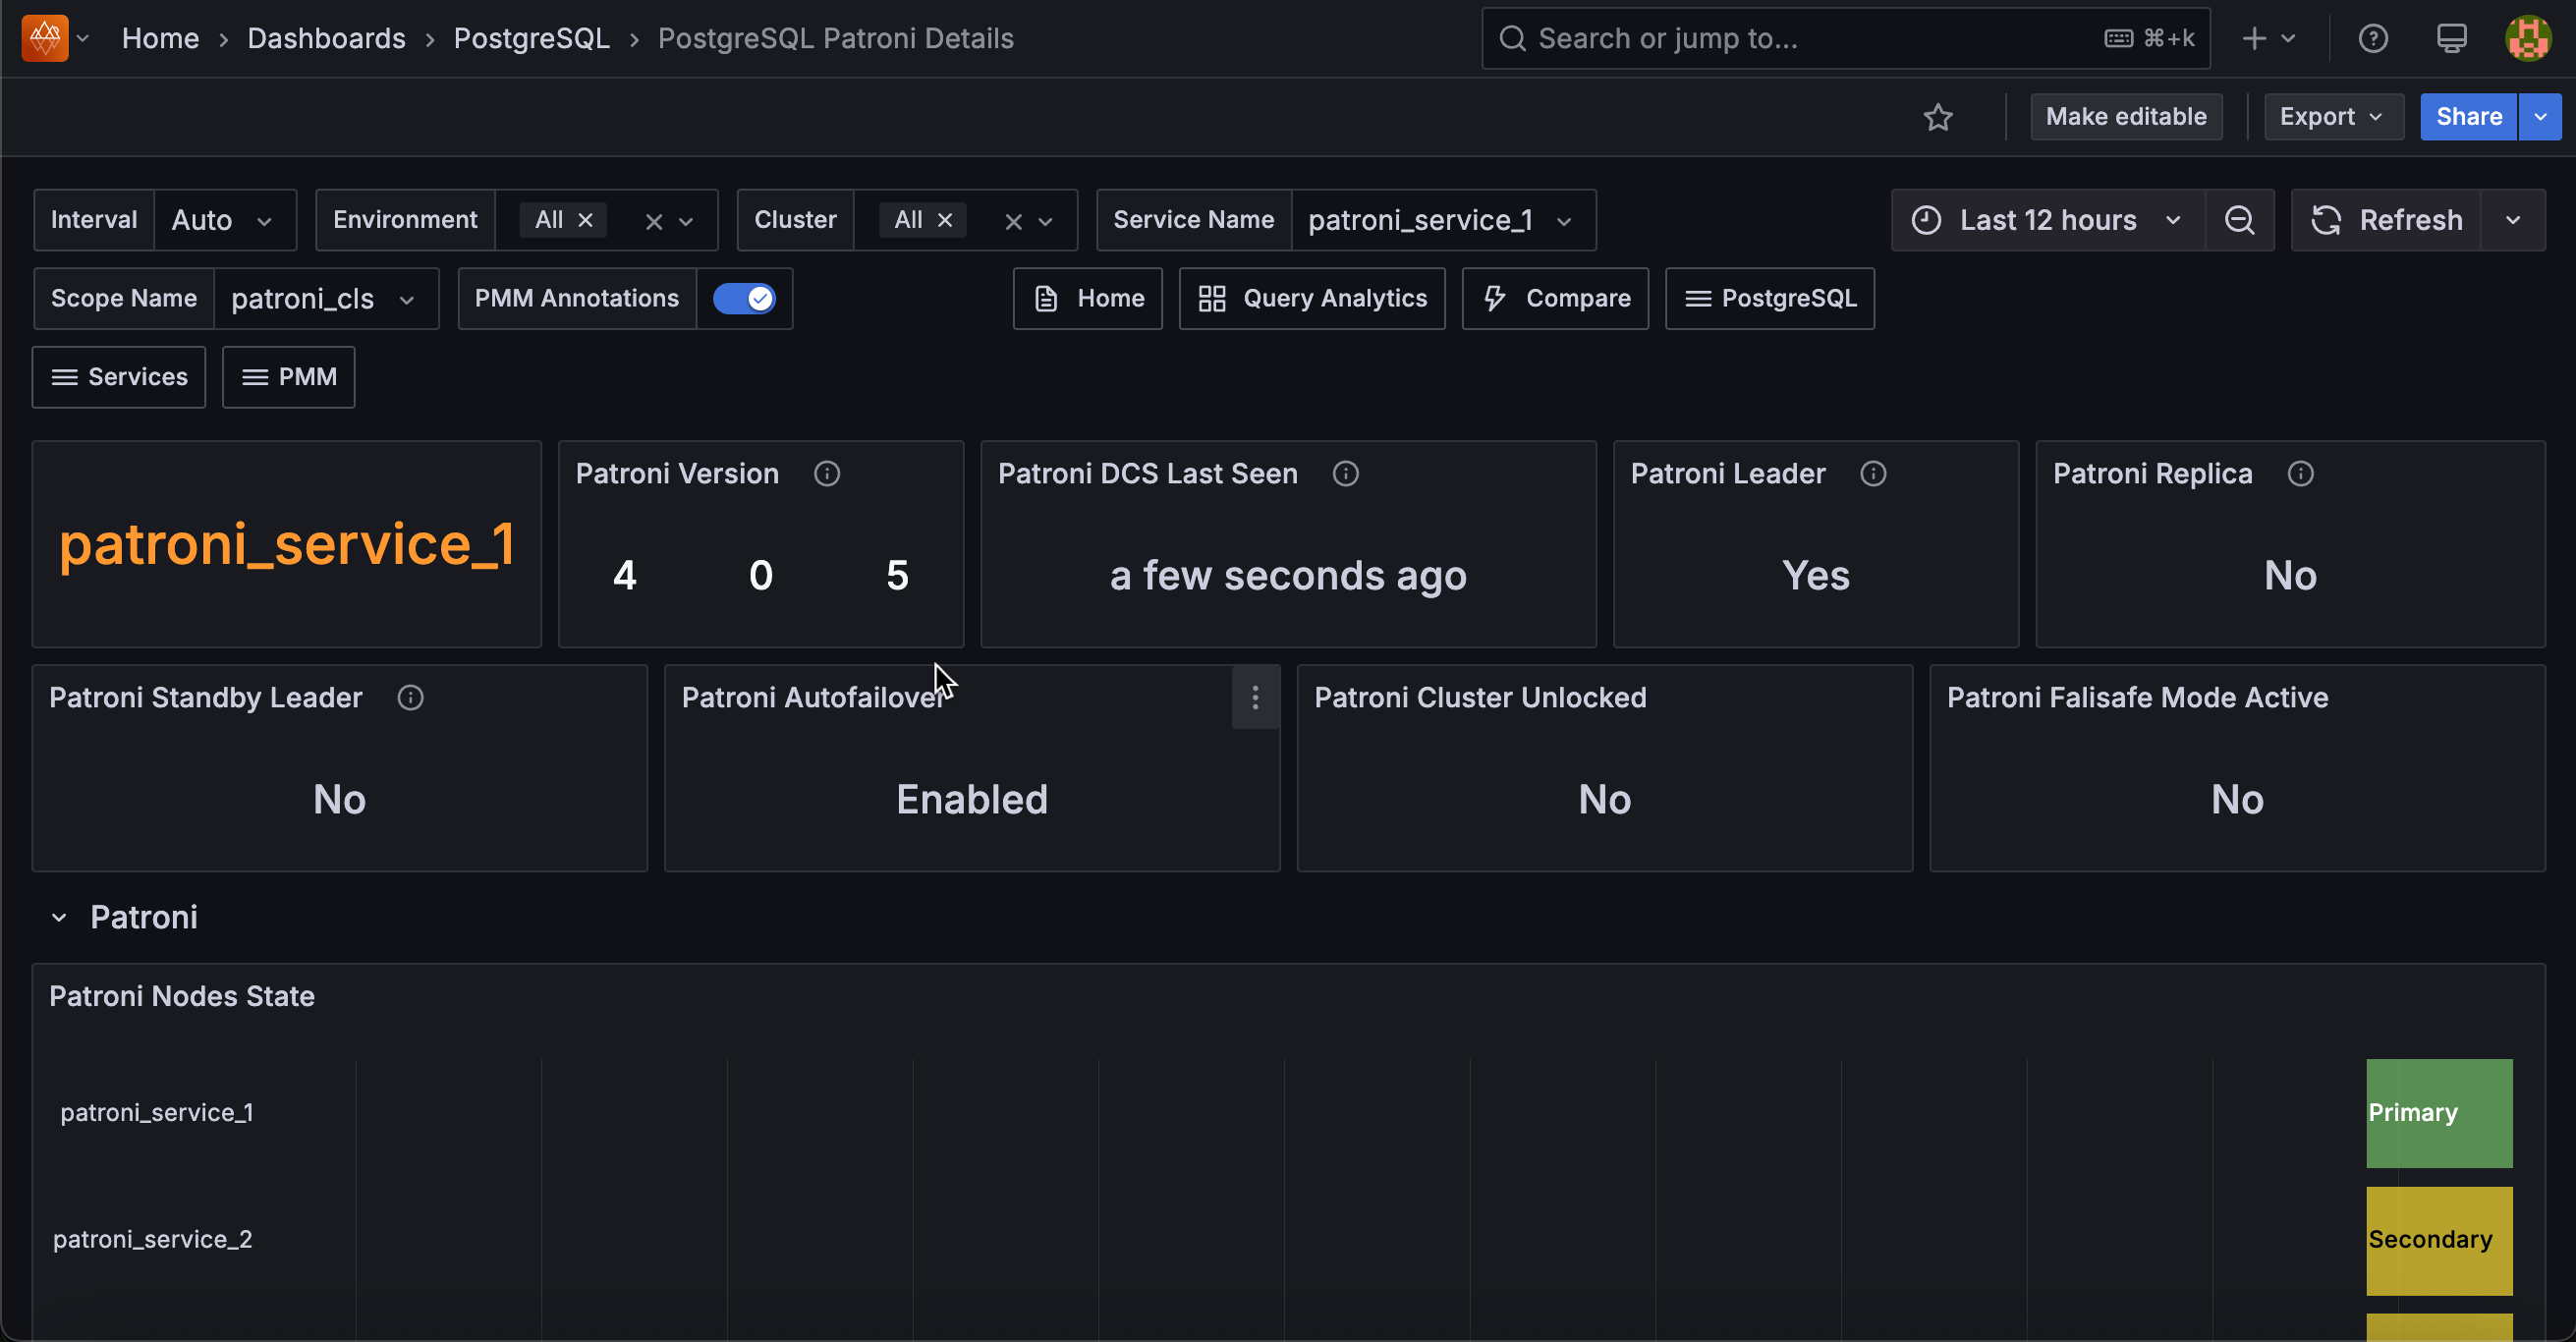Enable kiosk mode via monitor icon

coord(2451,38)
